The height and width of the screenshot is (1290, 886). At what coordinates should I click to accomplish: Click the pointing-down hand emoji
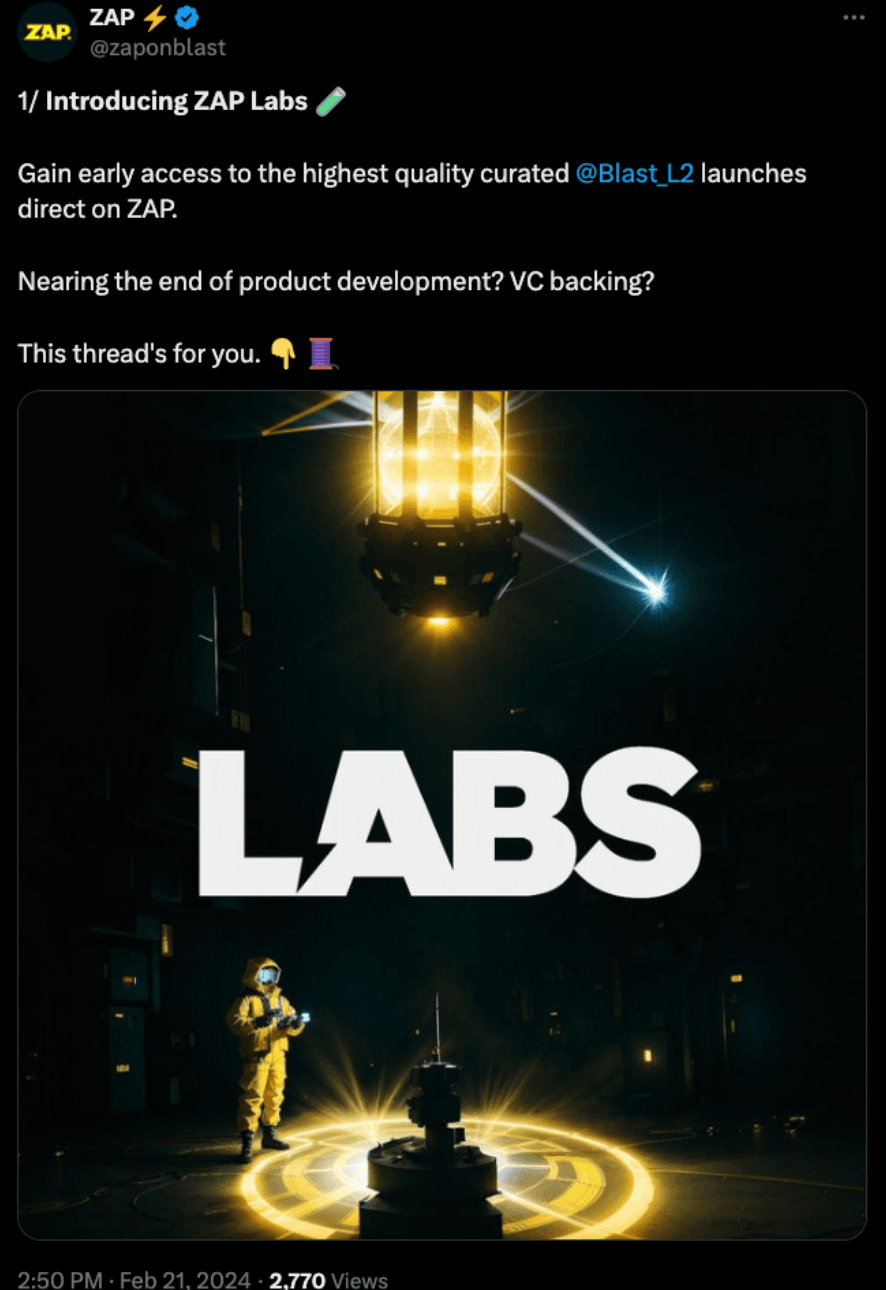(283, 354)
